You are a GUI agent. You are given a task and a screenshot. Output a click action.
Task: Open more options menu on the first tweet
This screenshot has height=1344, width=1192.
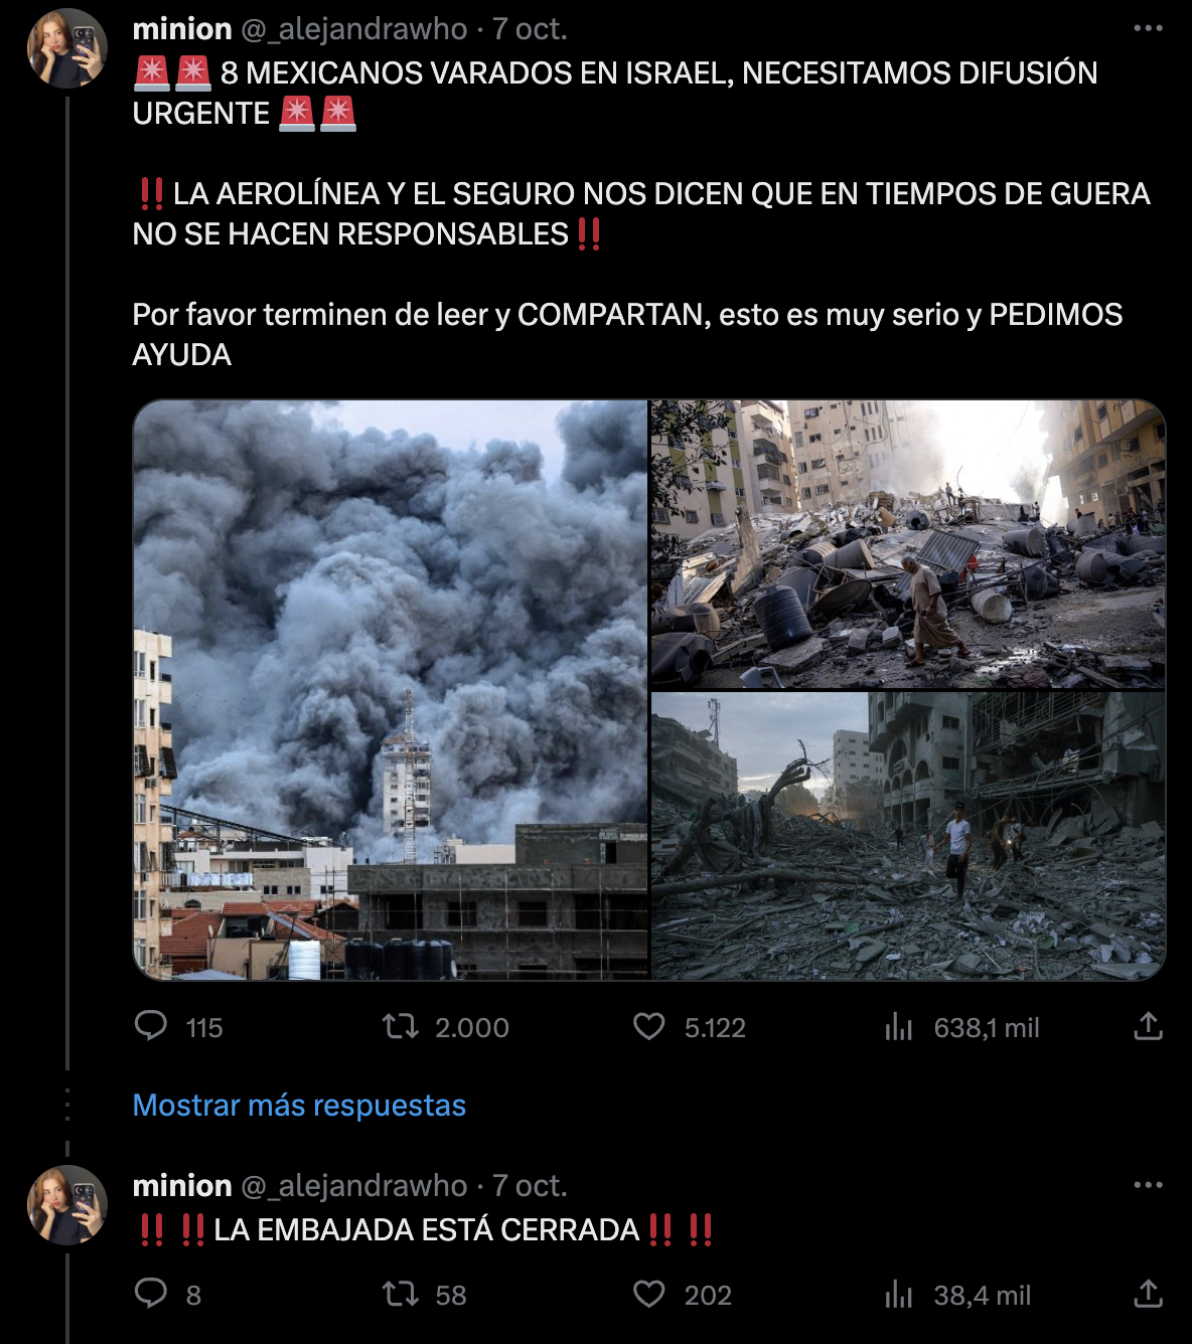tap(1148, 28)
